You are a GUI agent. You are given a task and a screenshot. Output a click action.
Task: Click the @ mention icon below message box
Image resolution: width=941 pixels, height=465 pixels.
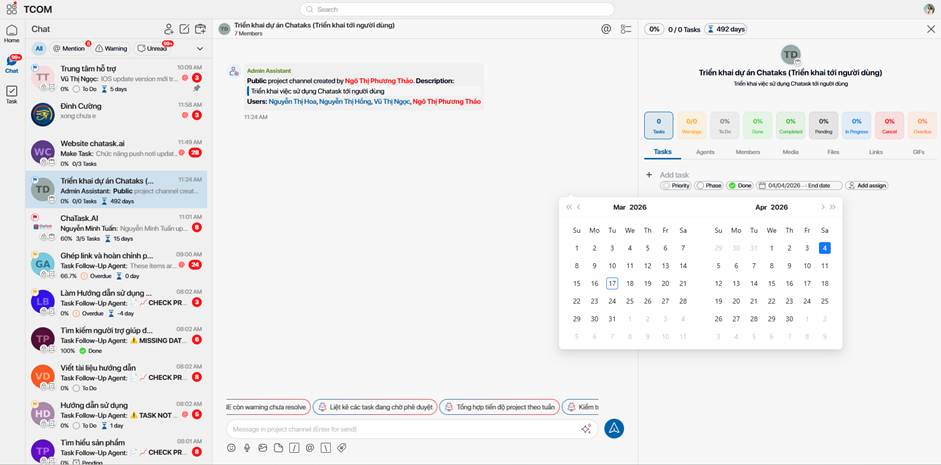[310, 448]
